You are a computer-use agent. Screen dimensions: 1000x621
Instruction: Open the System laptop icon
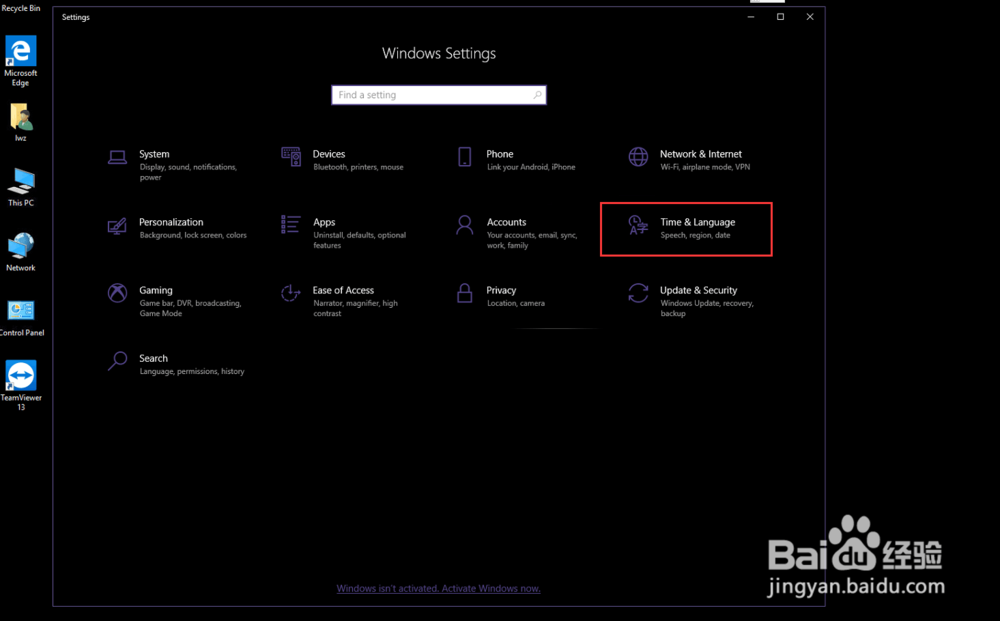click(117, 157)
